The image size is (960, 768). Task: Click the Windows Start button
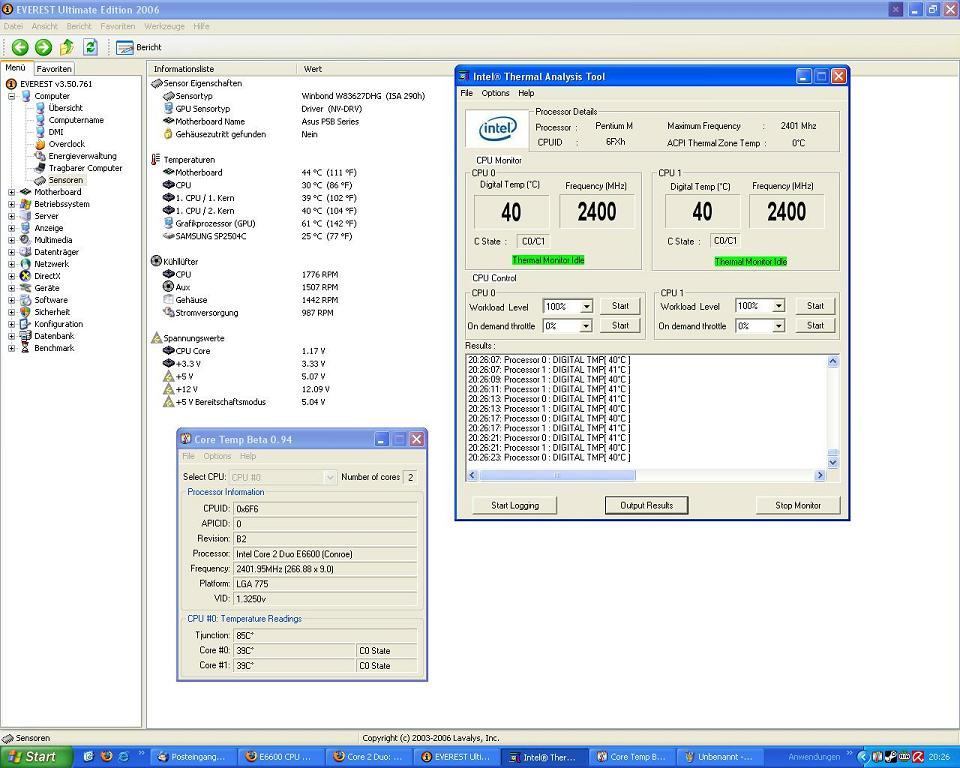[36, 757]
